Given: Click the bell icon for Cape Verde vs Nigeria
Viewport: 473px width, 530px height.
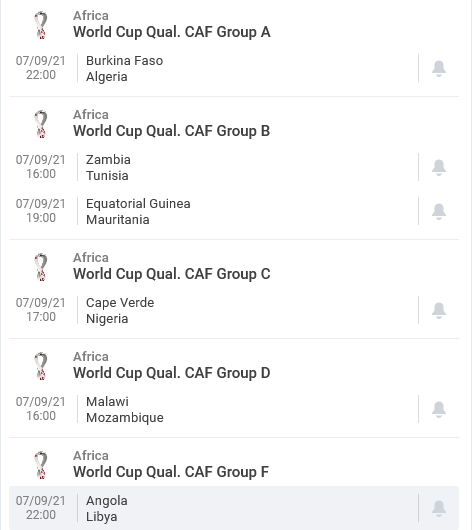Looking at the screenshot, I should coord(439,310).
